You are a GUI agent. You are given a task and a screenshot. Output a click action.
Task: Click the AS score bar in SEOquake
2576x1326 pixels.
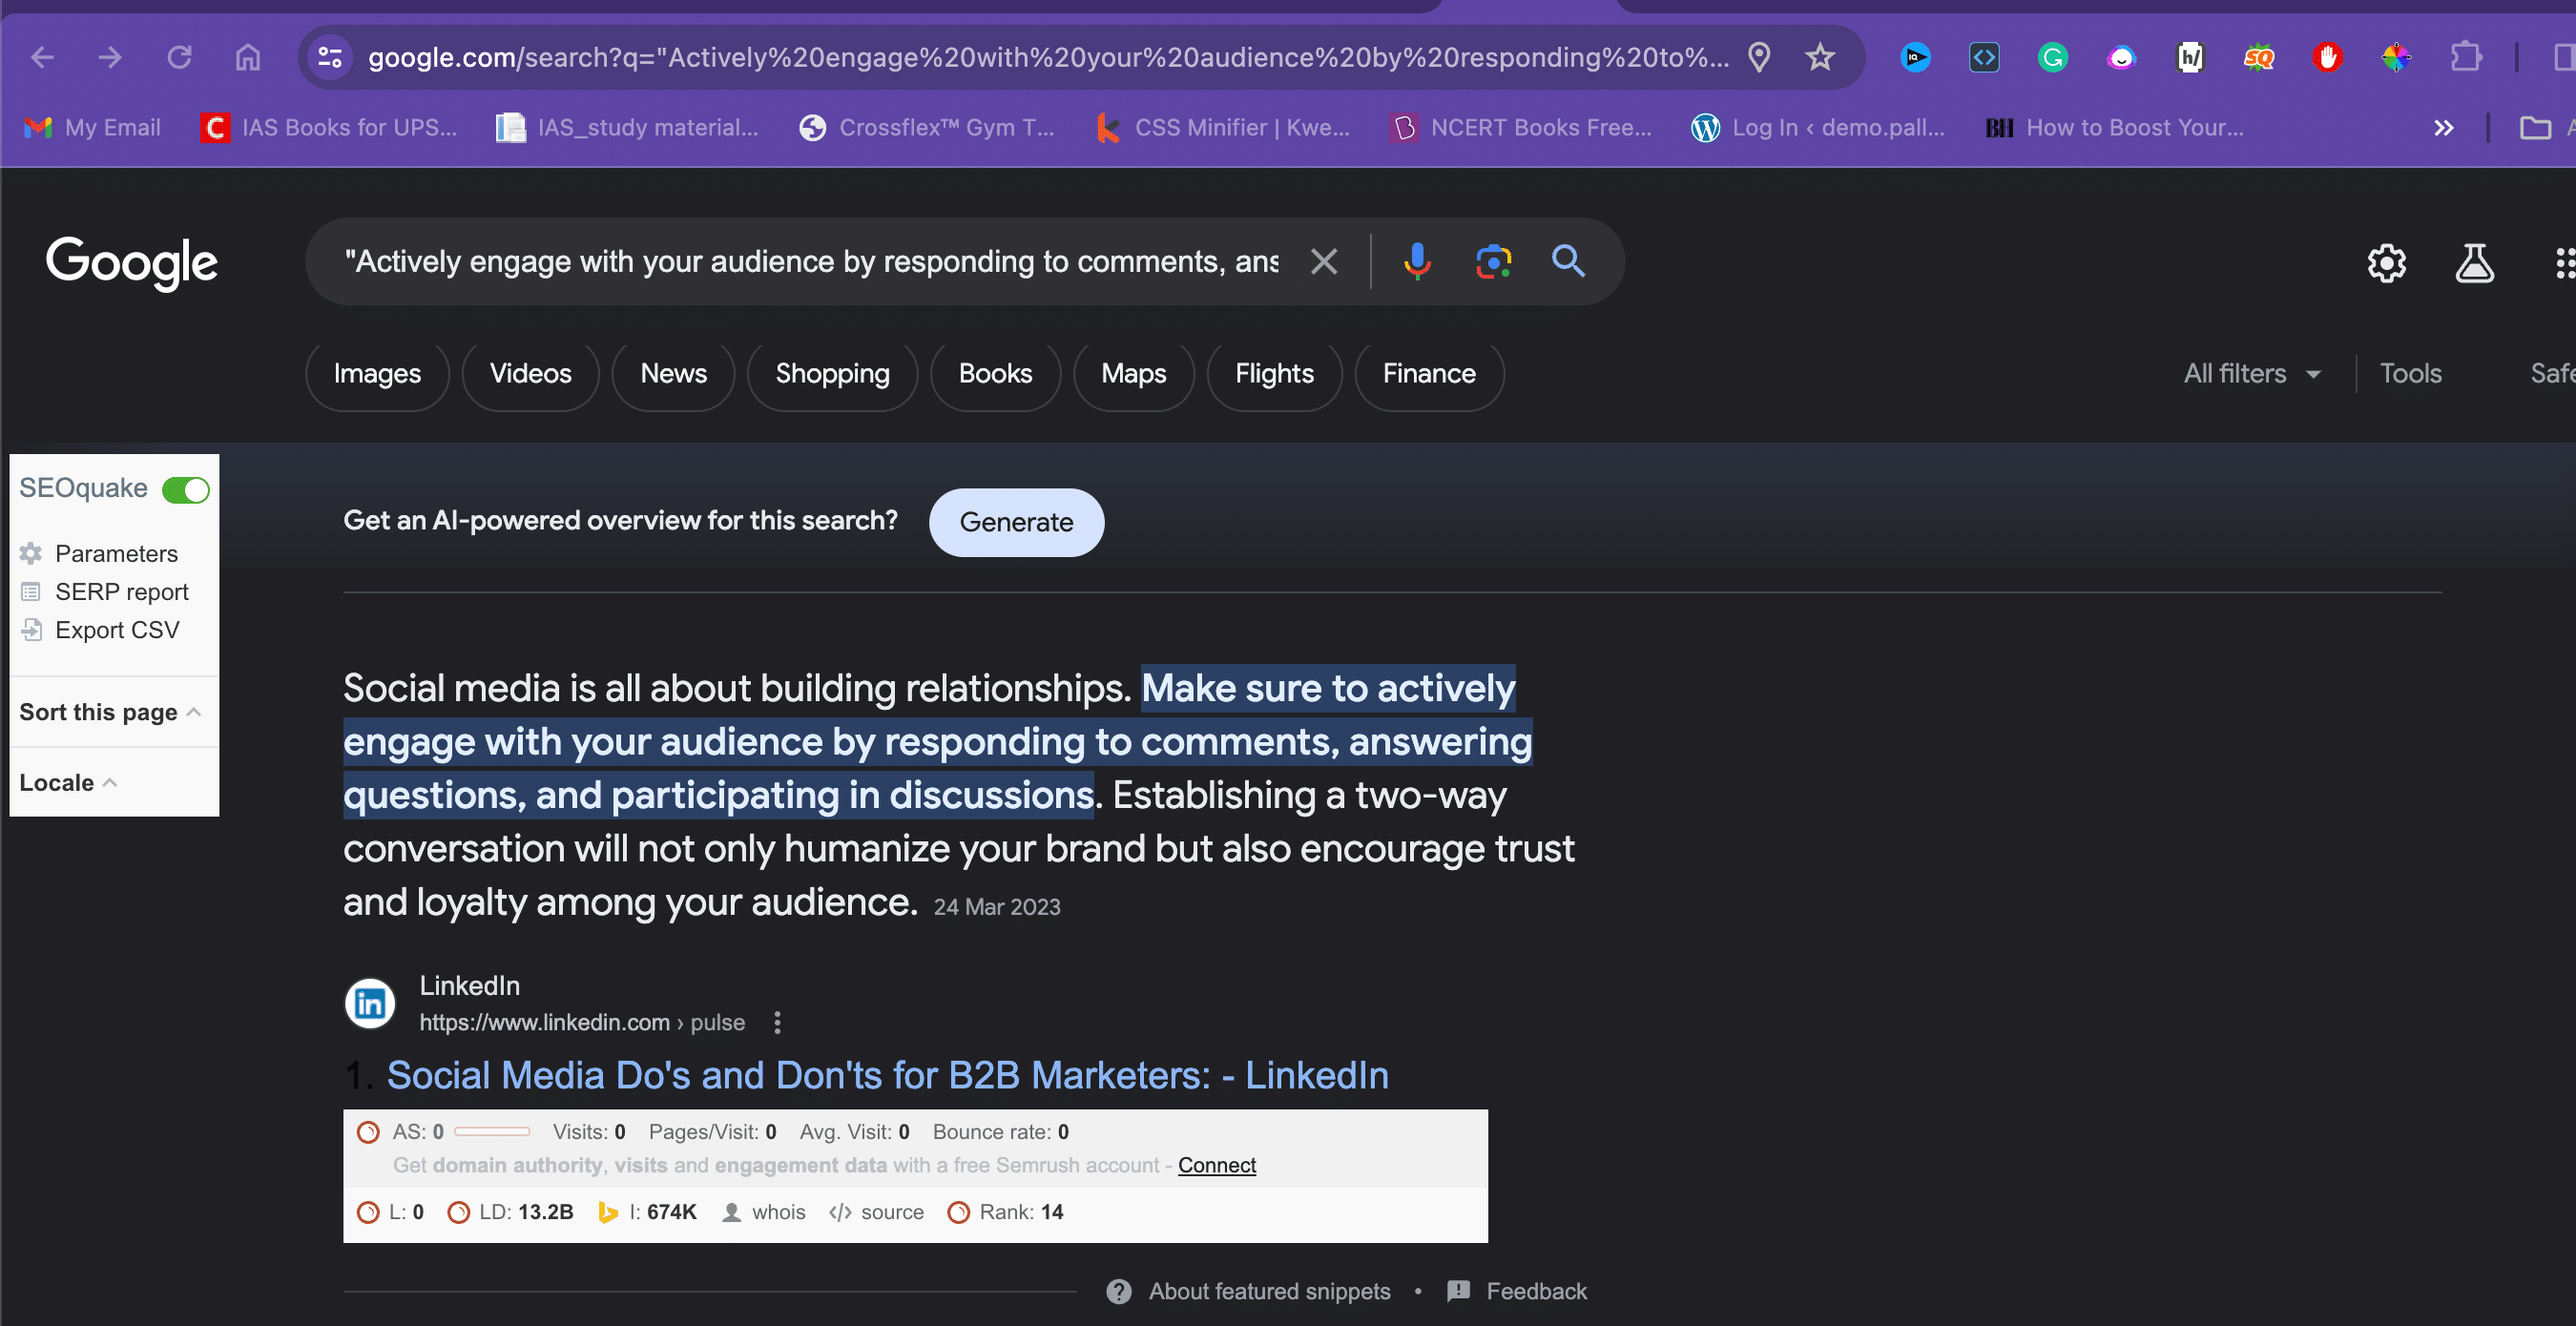tap(492, 1132)
